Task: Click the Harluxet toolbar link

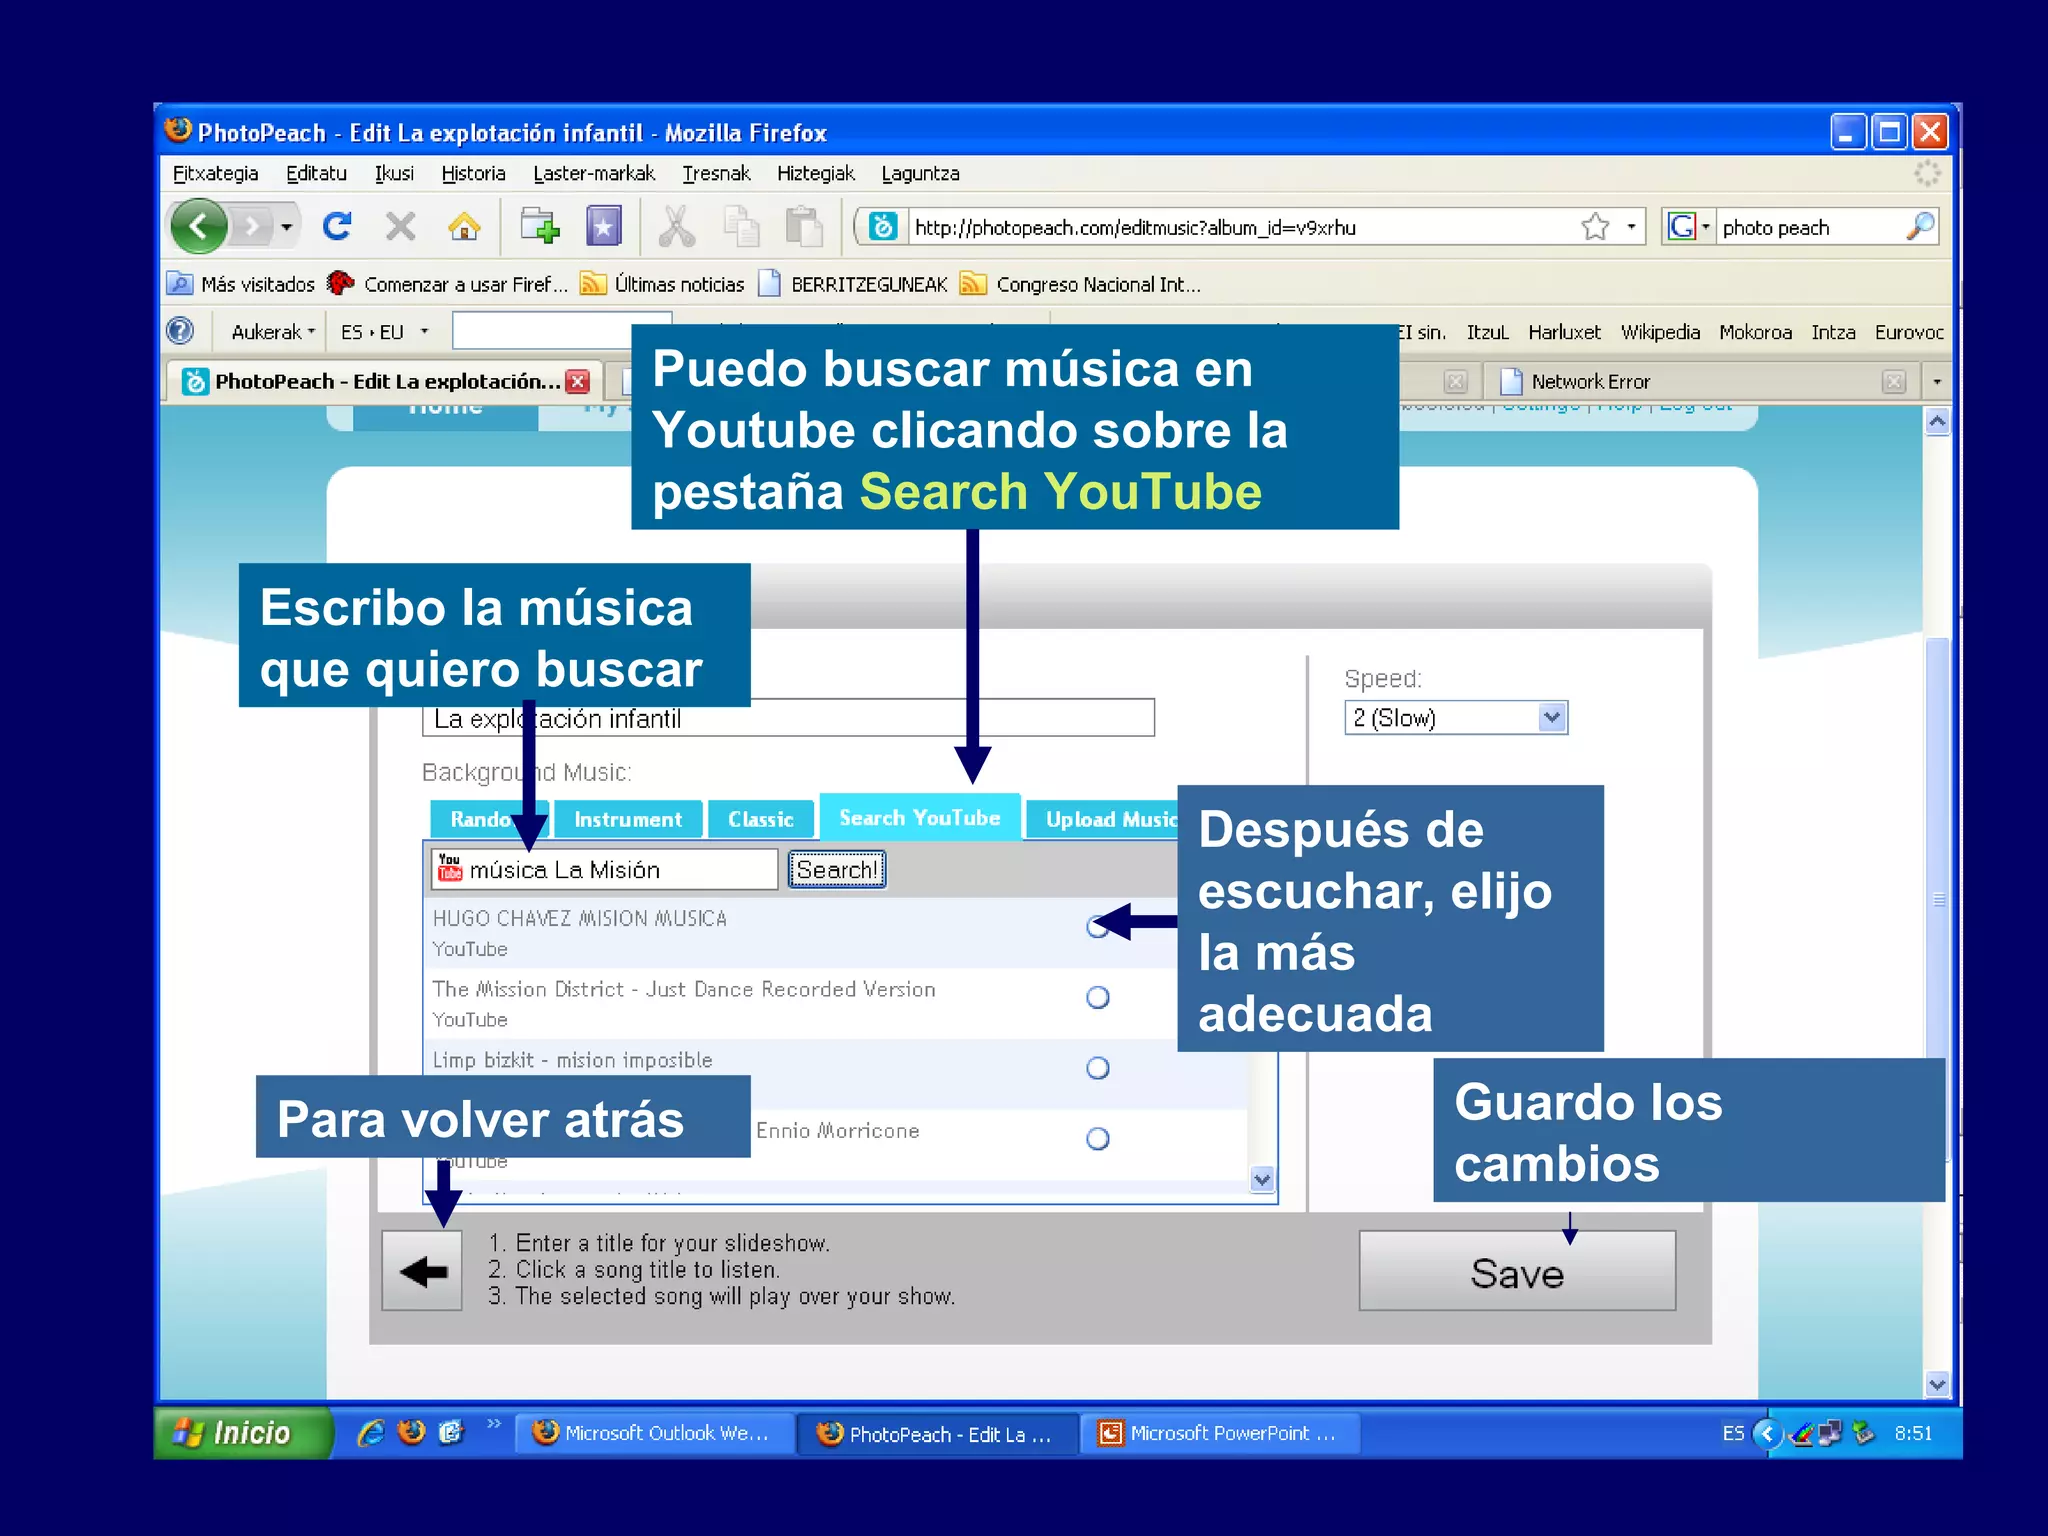Action: [1564, 332]
